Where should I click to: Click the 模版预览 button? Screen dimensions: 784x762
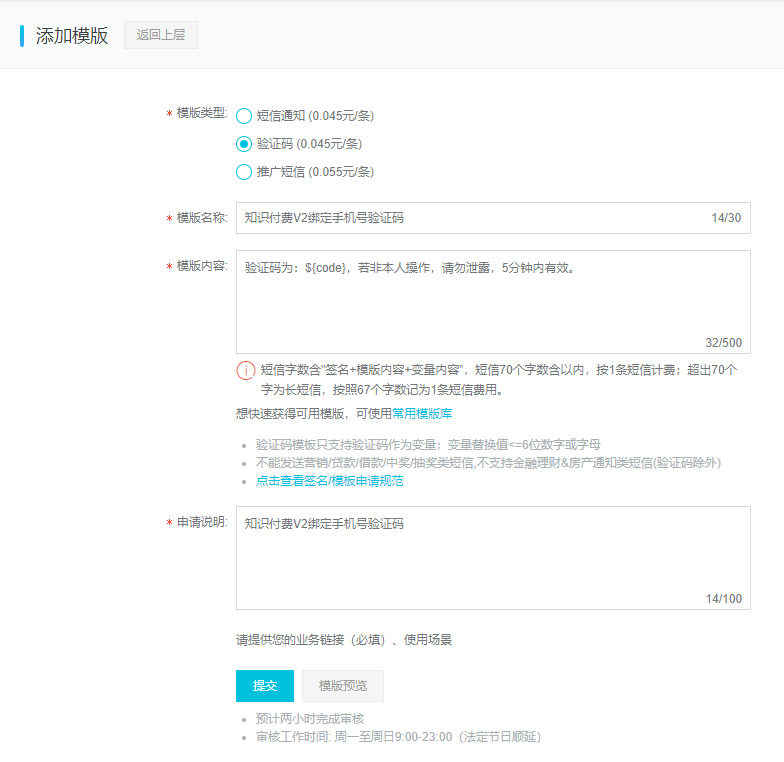coord(342,686)
